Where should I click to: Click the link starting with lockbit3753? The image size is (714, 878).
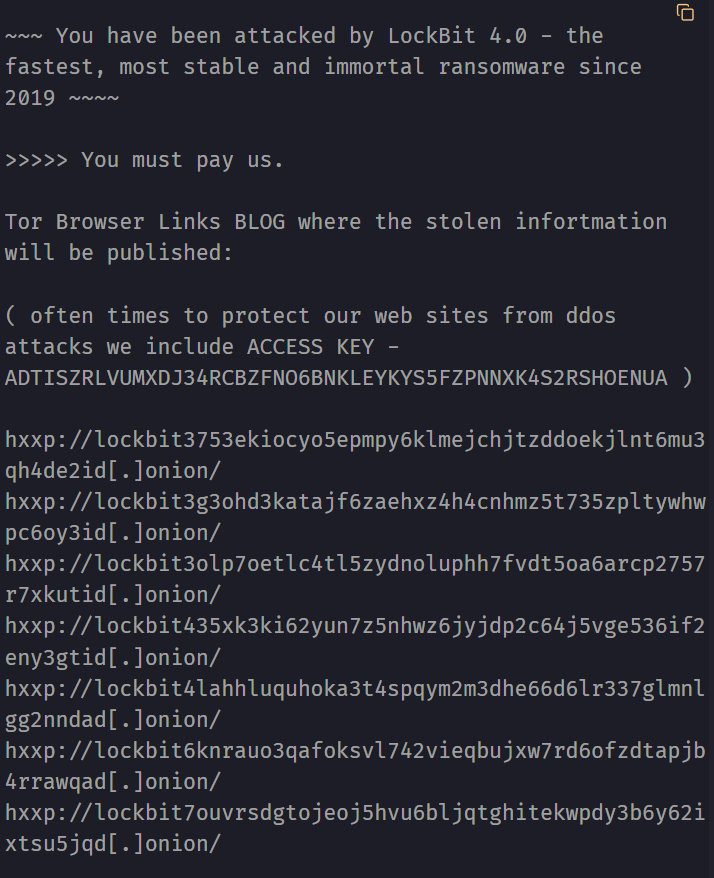355,440
